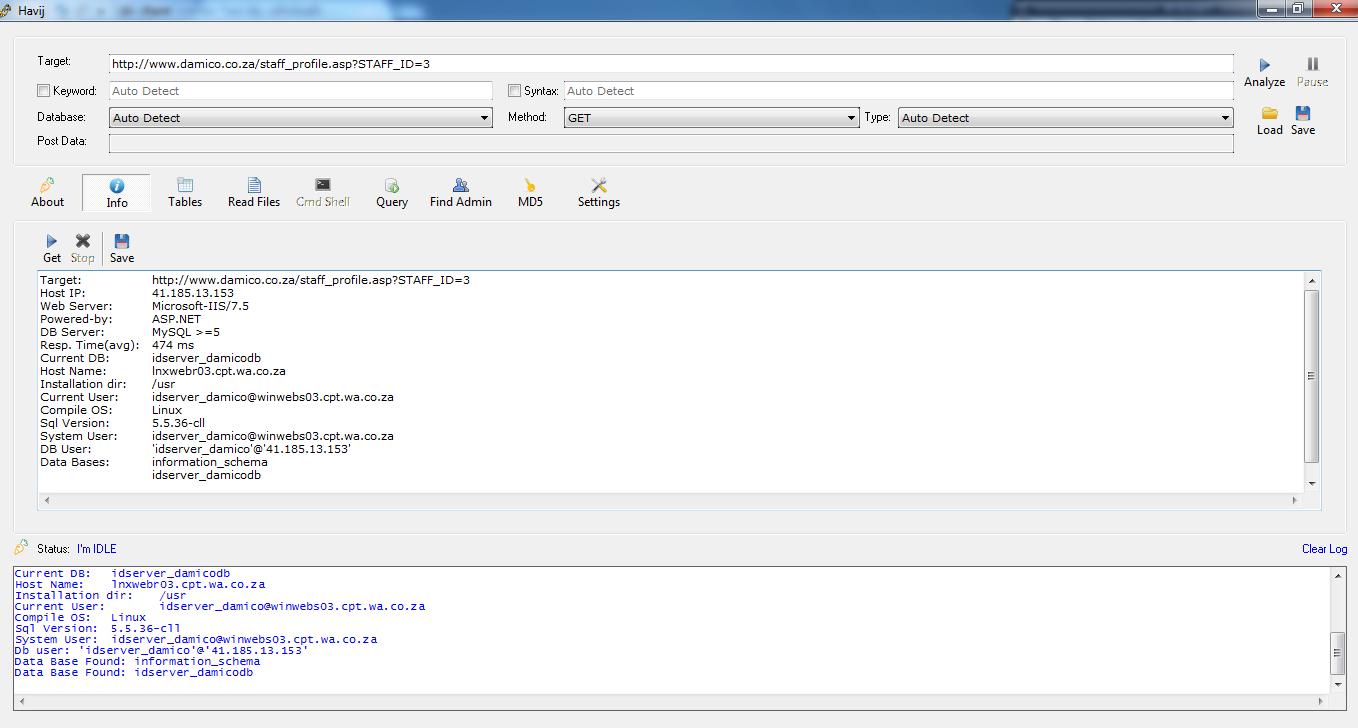Switch to the Info tab
The height and width of the screenshot is (728, 1358).
click(x=117, y=193)
